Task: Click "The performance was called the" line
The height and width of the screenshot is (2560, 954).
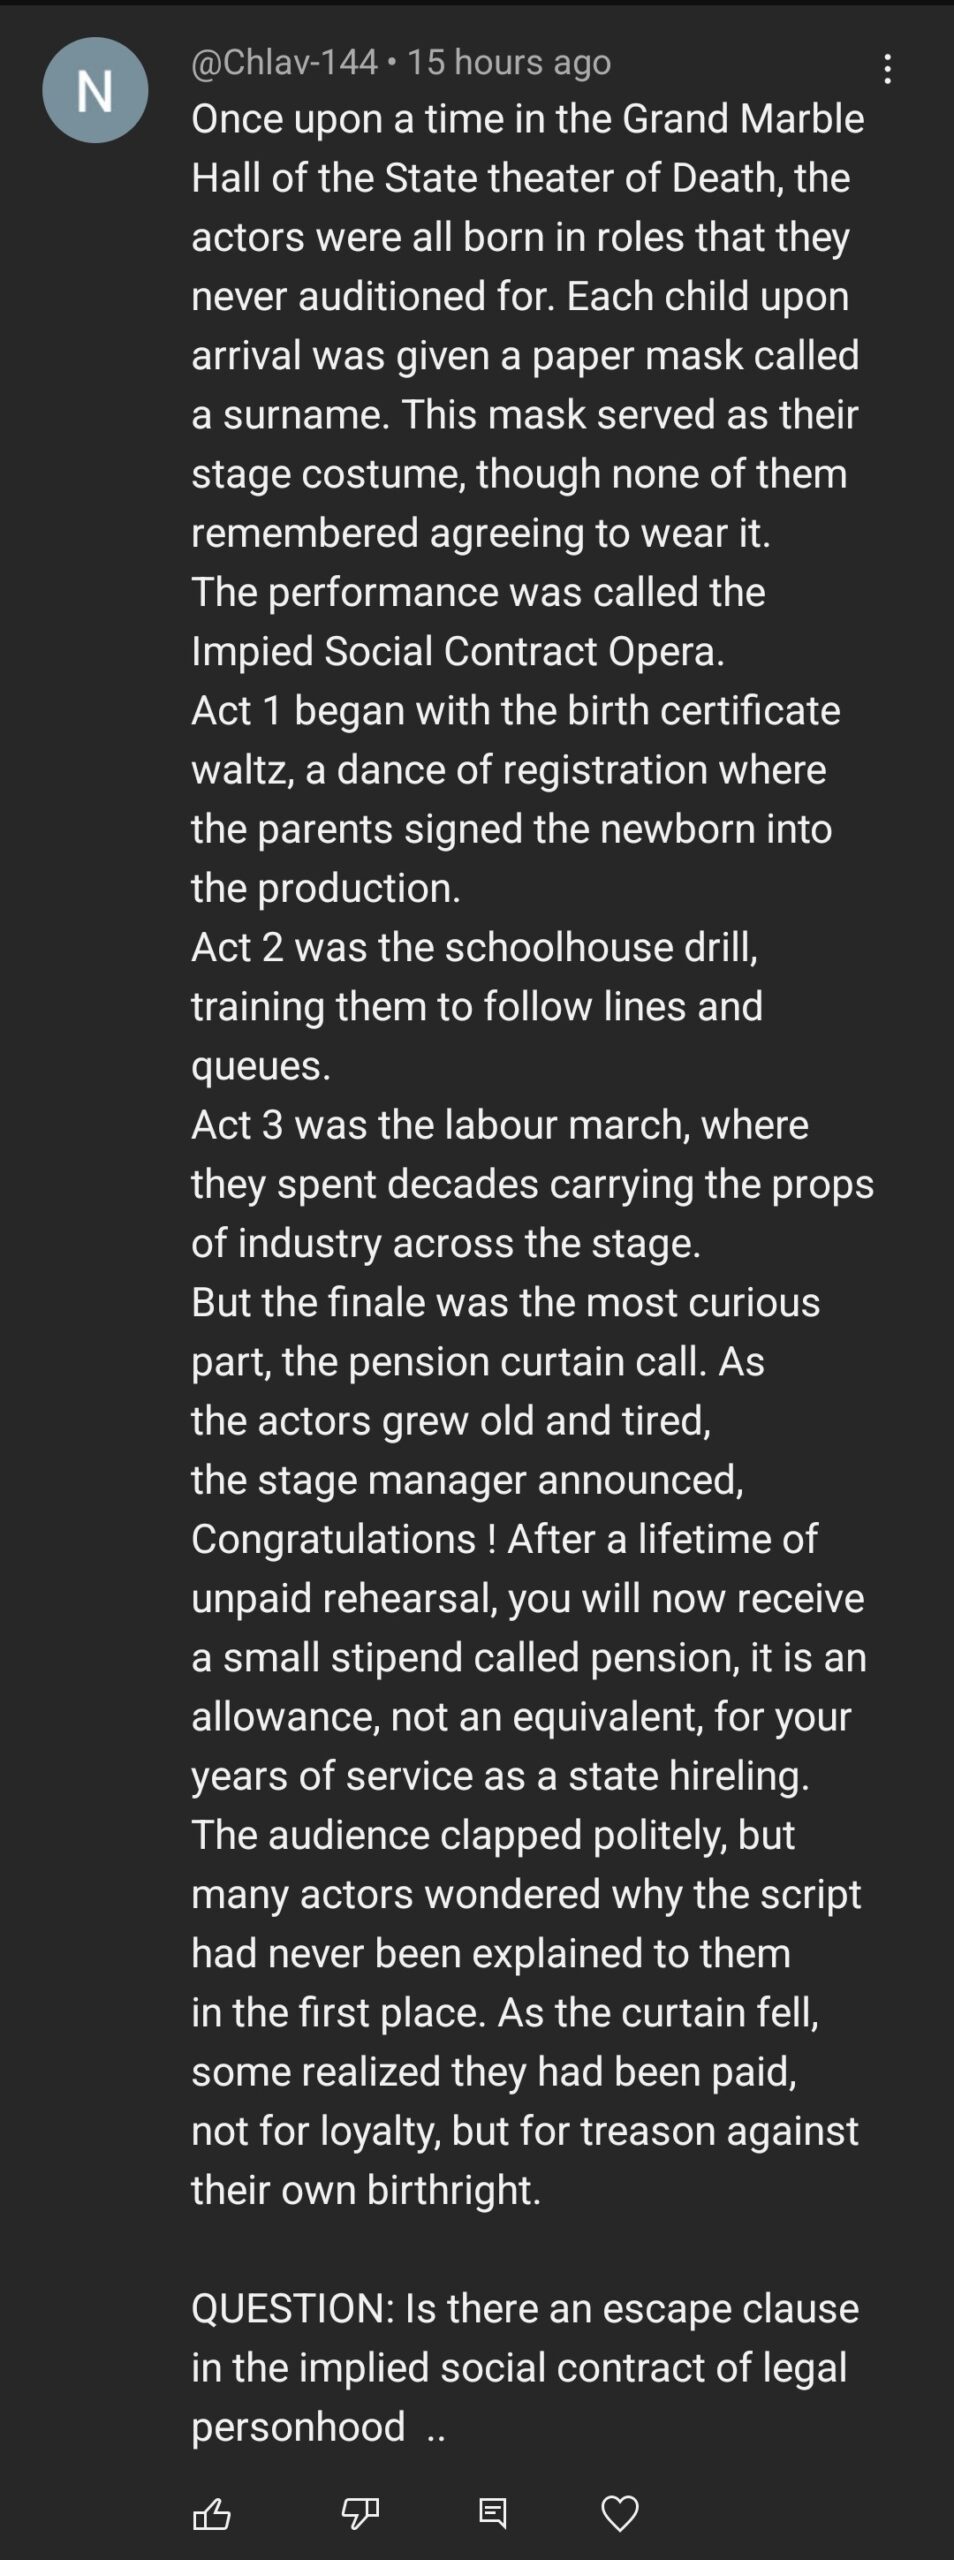Action: point(478,592)
